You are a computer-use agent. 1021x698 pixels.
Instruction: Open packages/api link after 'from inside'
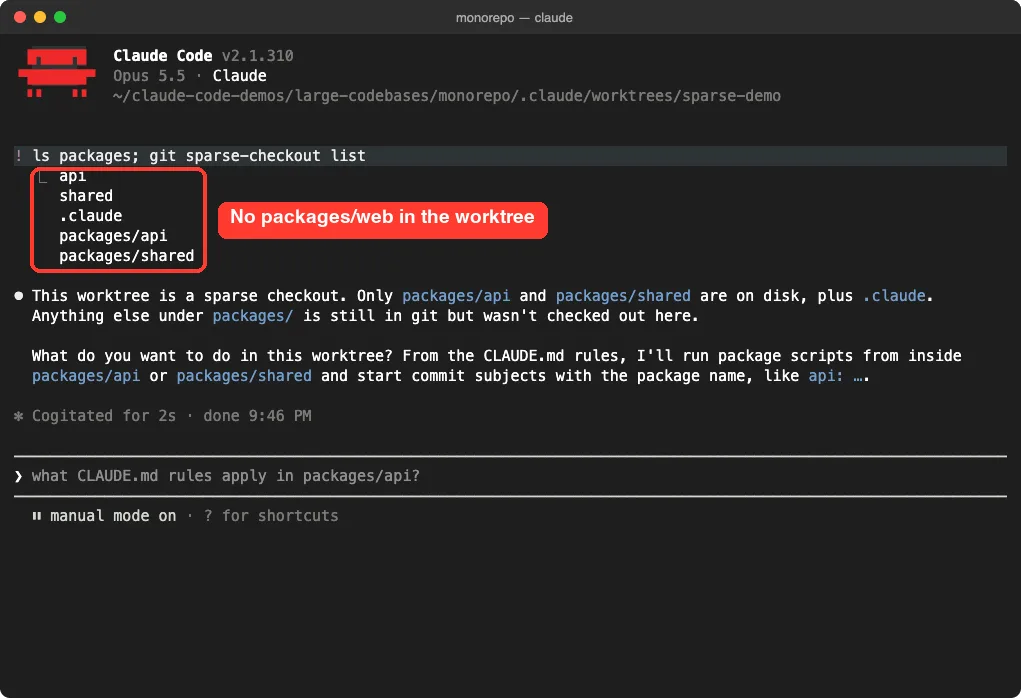click(x=86, y=376)
